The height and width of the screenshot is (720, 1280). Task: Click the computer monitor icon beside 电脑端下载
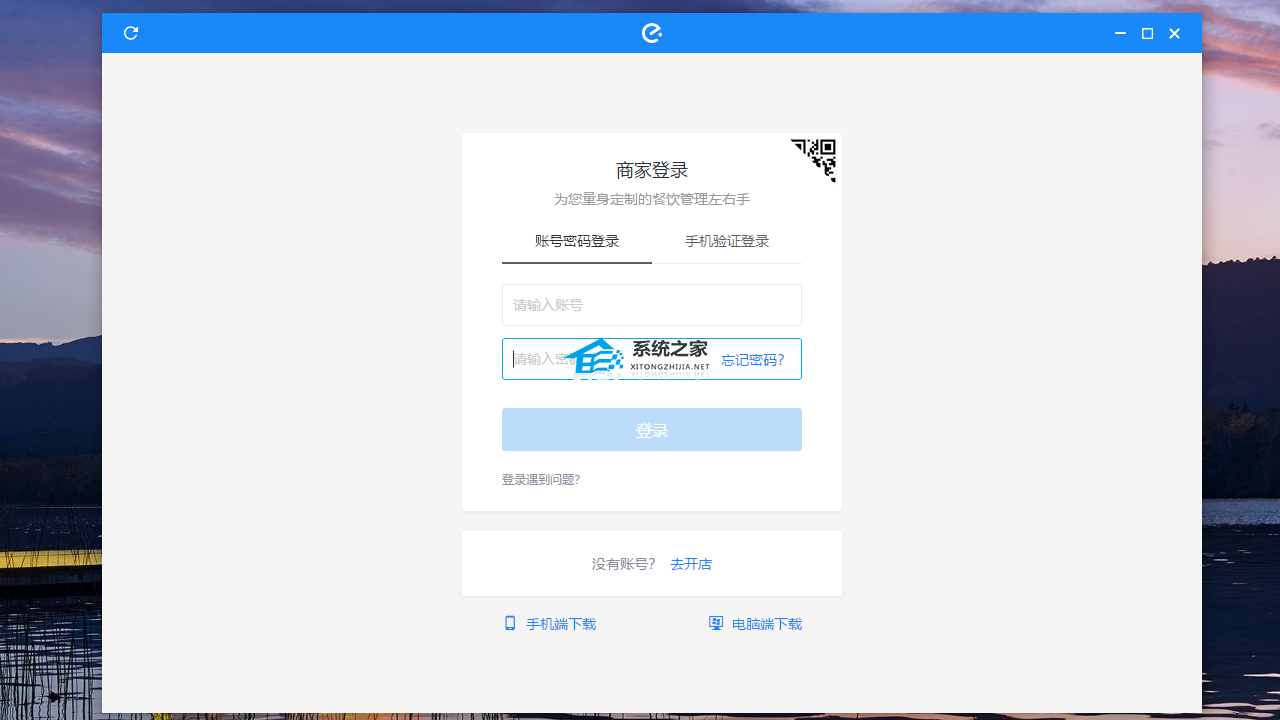pyautogui.click(x=716, y=622)
